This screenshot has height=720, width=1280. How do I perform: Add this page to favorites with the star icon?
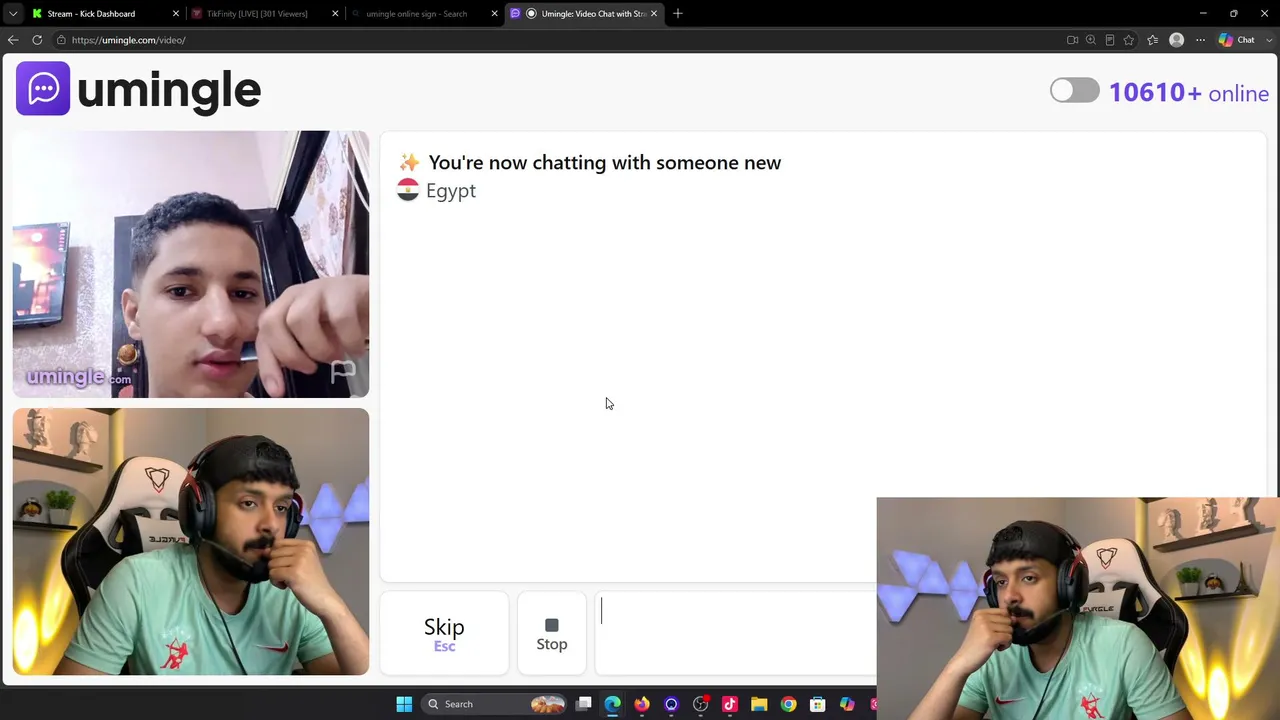click(x=1129, y=40)
